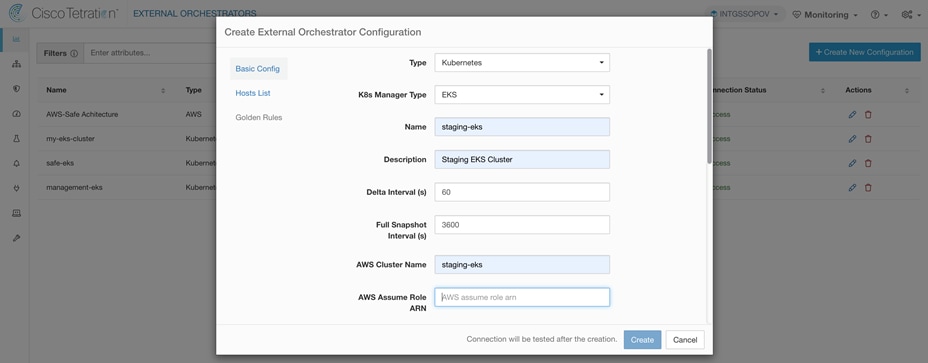The width and height of the screenshot is (928, 363).
Task: Edit the safe-eks orchestrator
Action: click(852, 163)
